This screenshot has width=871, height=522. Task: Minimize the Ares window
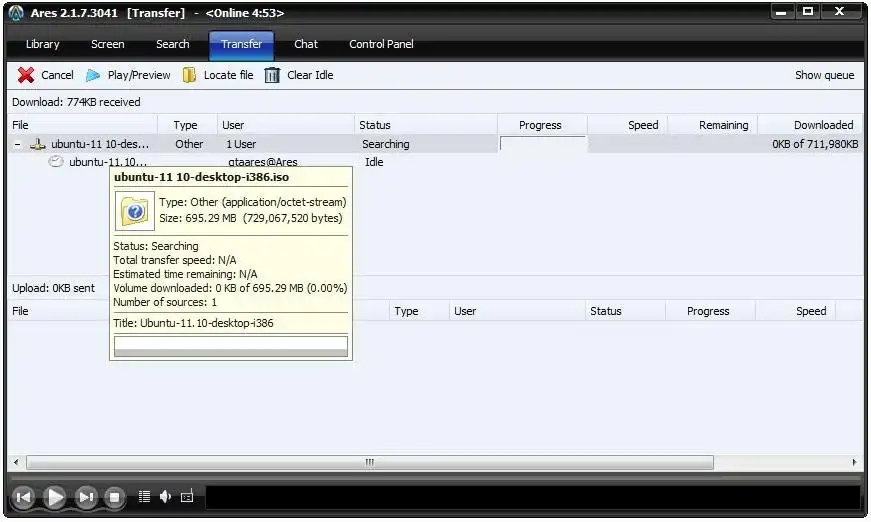pyautogui.click(x=781, y=12)
